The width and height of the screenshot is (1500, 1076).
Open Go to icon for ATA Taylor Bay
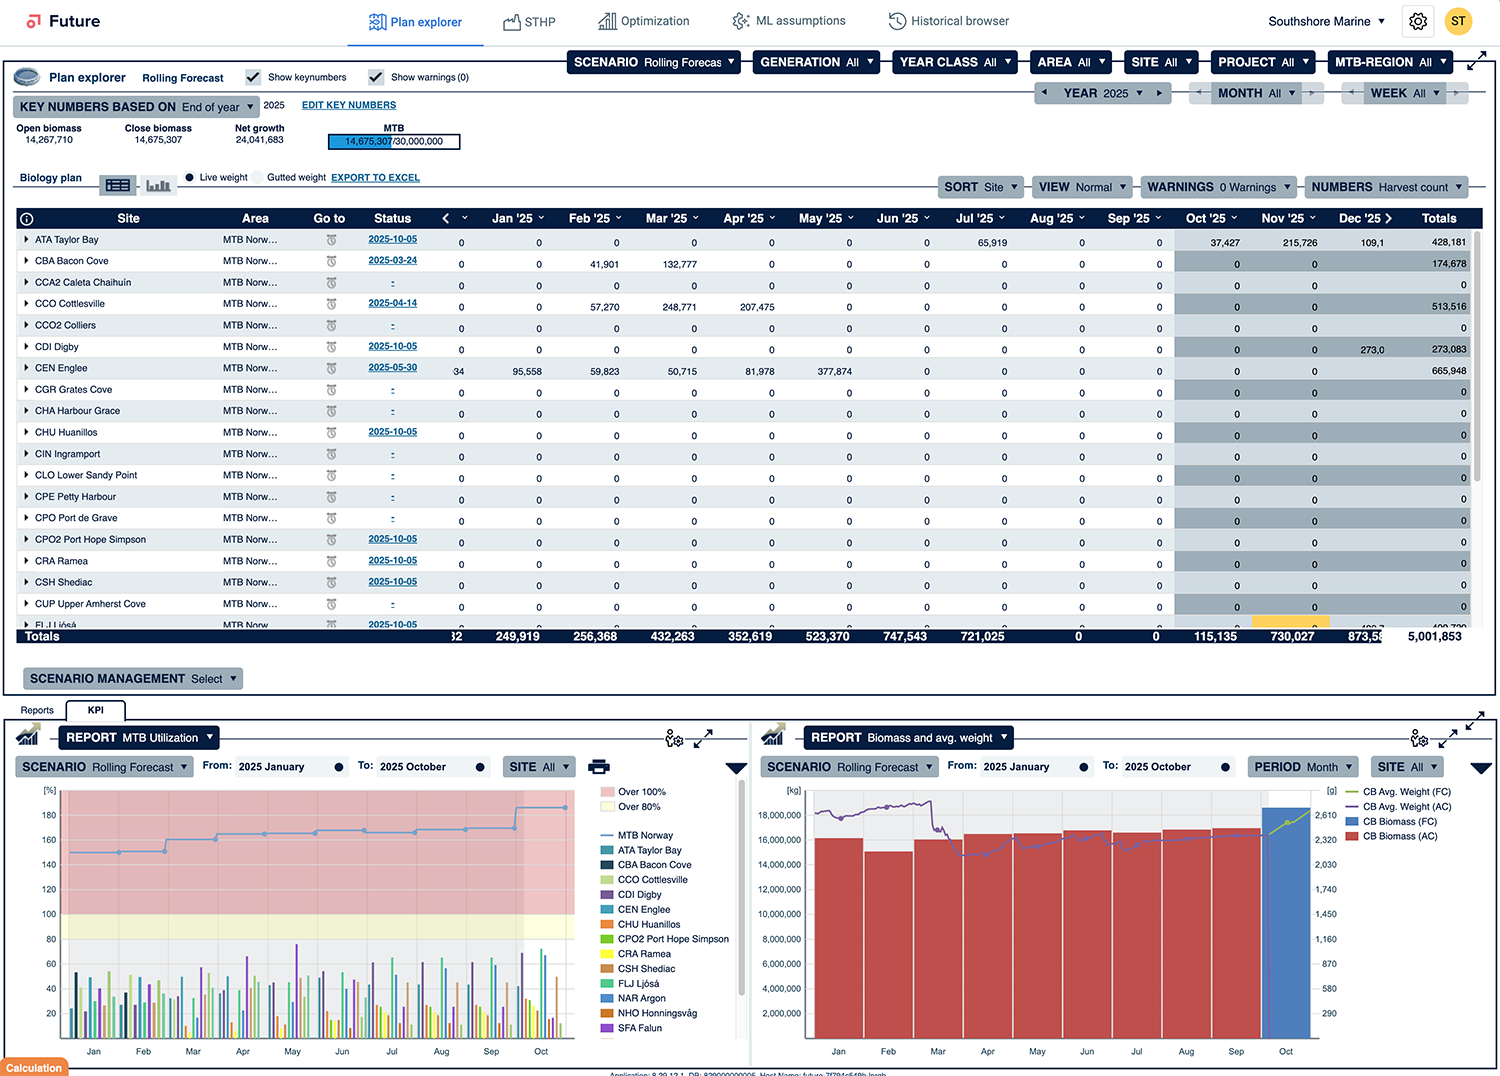[331, 240]
